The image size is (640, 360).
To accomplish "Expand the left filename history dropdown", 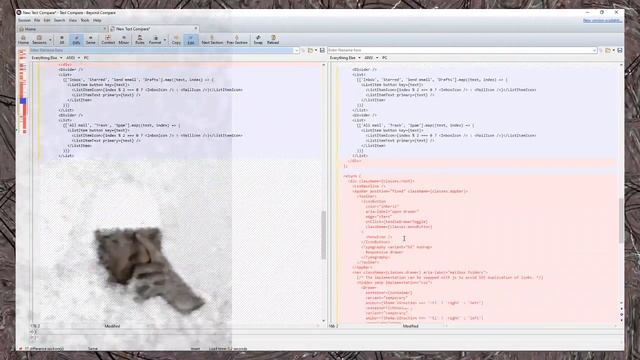I will coord(297,51).
